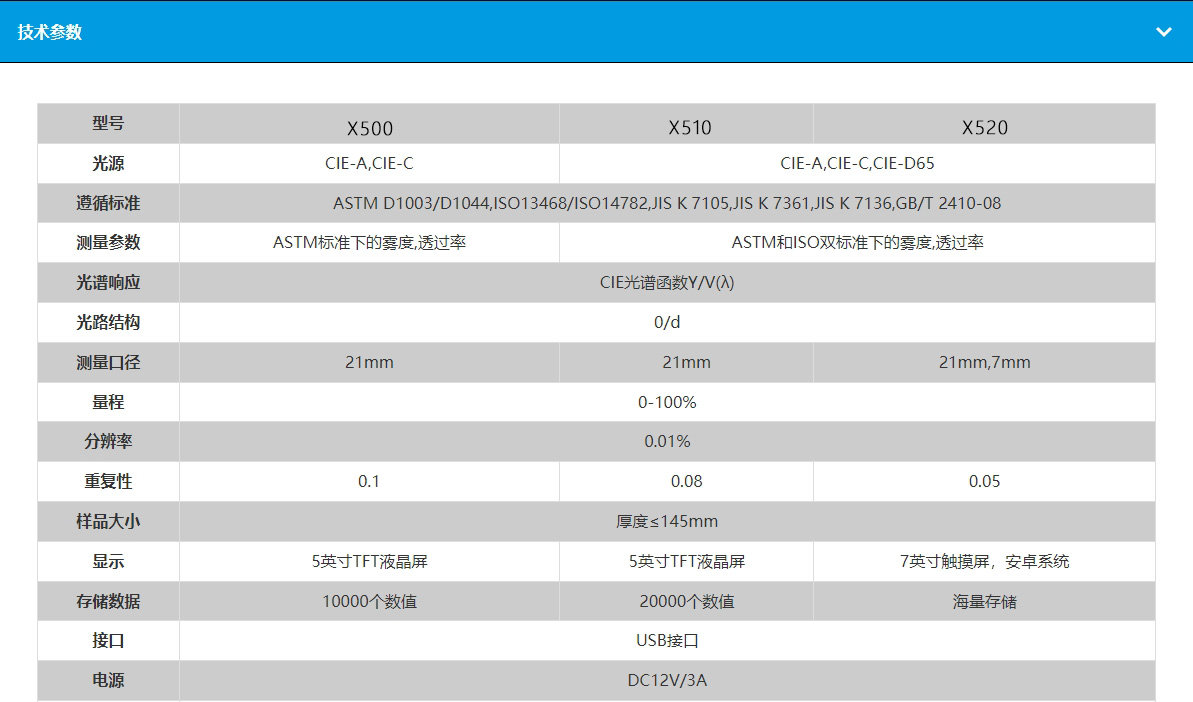Image resolution: width=1193 pixels, height=702 pixels.
Task: Select the 0.05 repeatability value
Action: click(984, 481)
